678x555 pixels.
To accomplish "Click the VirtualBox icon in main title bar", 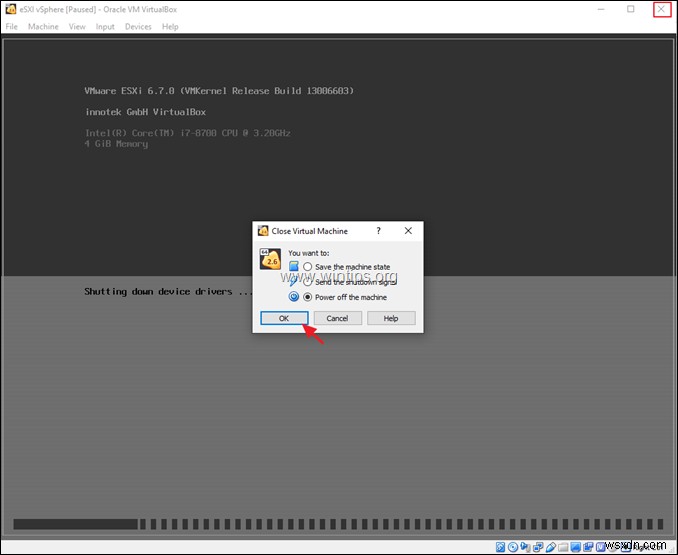I will 11,9.
